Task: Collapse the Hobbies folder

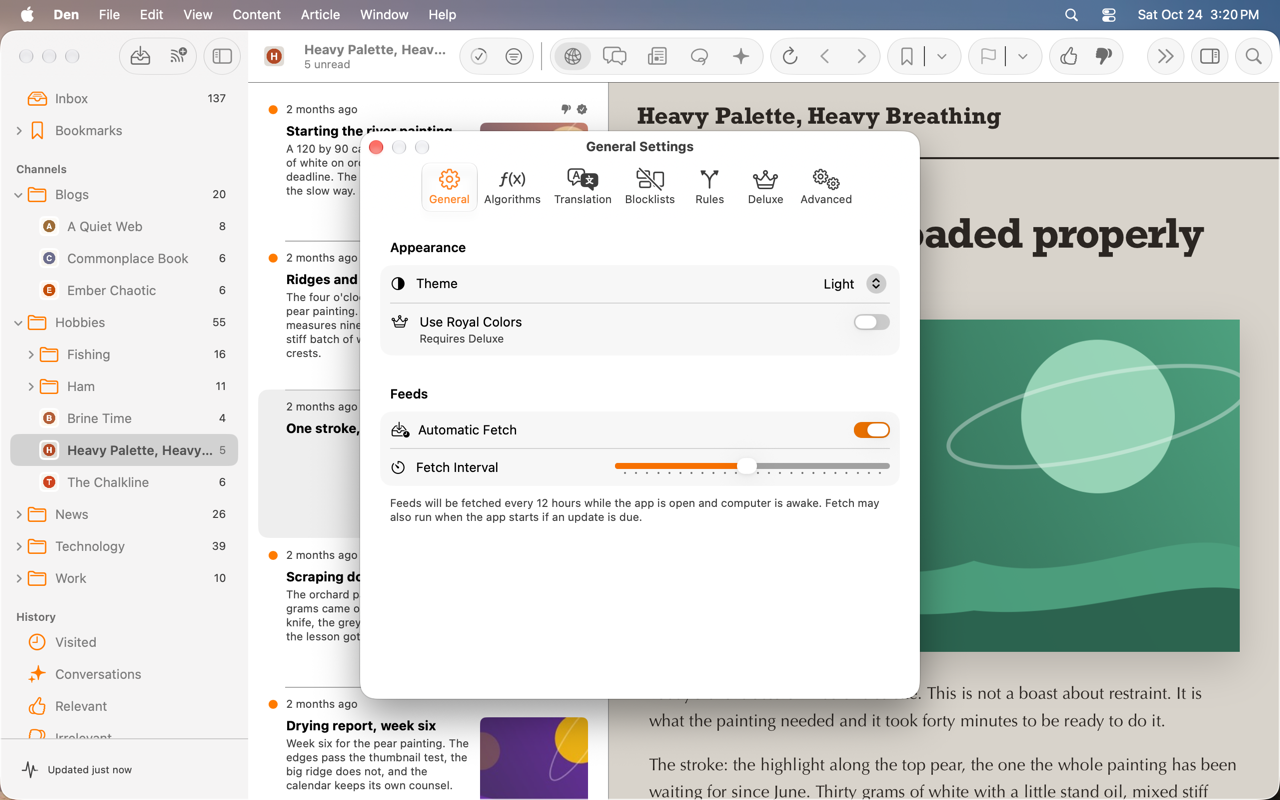Action: tap(19, 323)
